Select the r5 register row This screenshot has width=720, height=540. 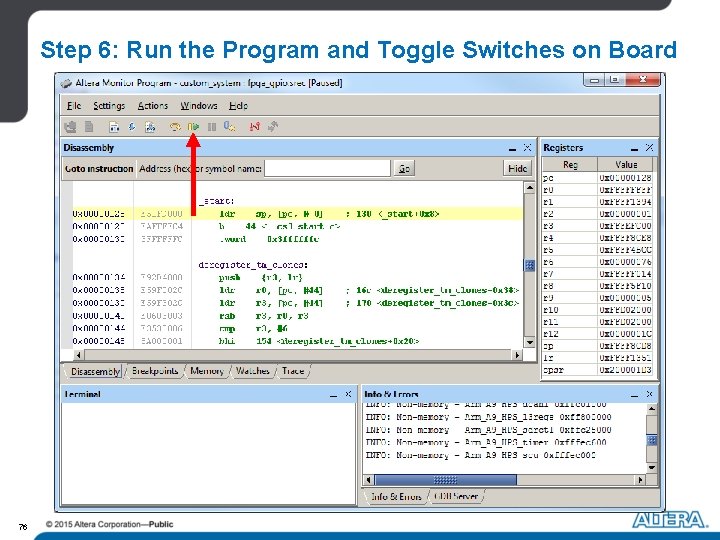[597, 250]
